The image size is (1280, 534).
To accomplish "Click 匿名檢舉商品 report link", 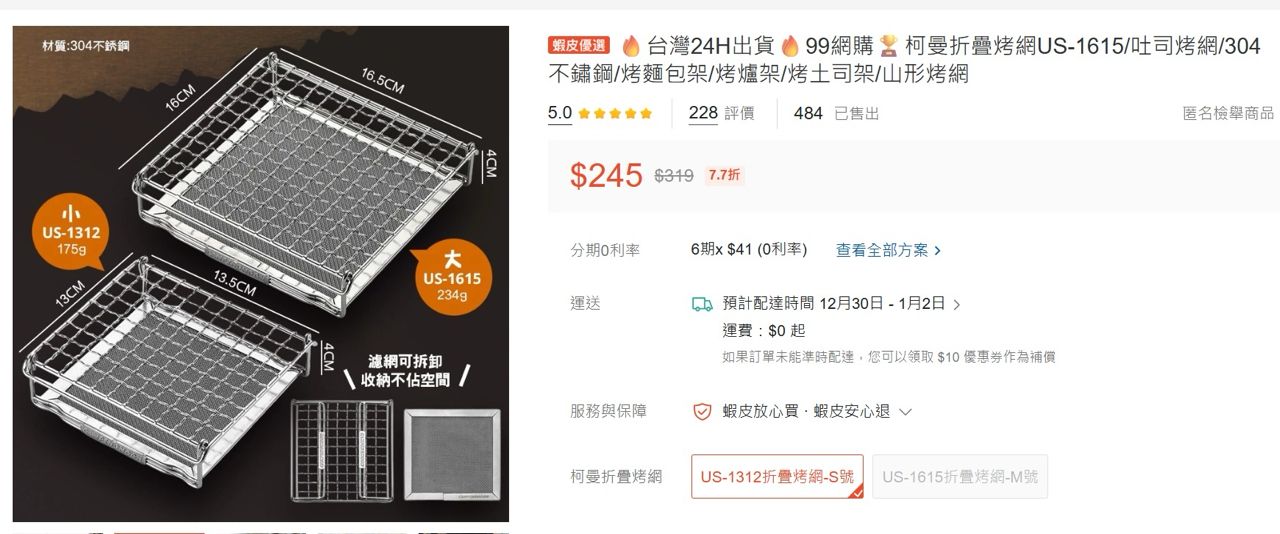I will click(1228, 114).
